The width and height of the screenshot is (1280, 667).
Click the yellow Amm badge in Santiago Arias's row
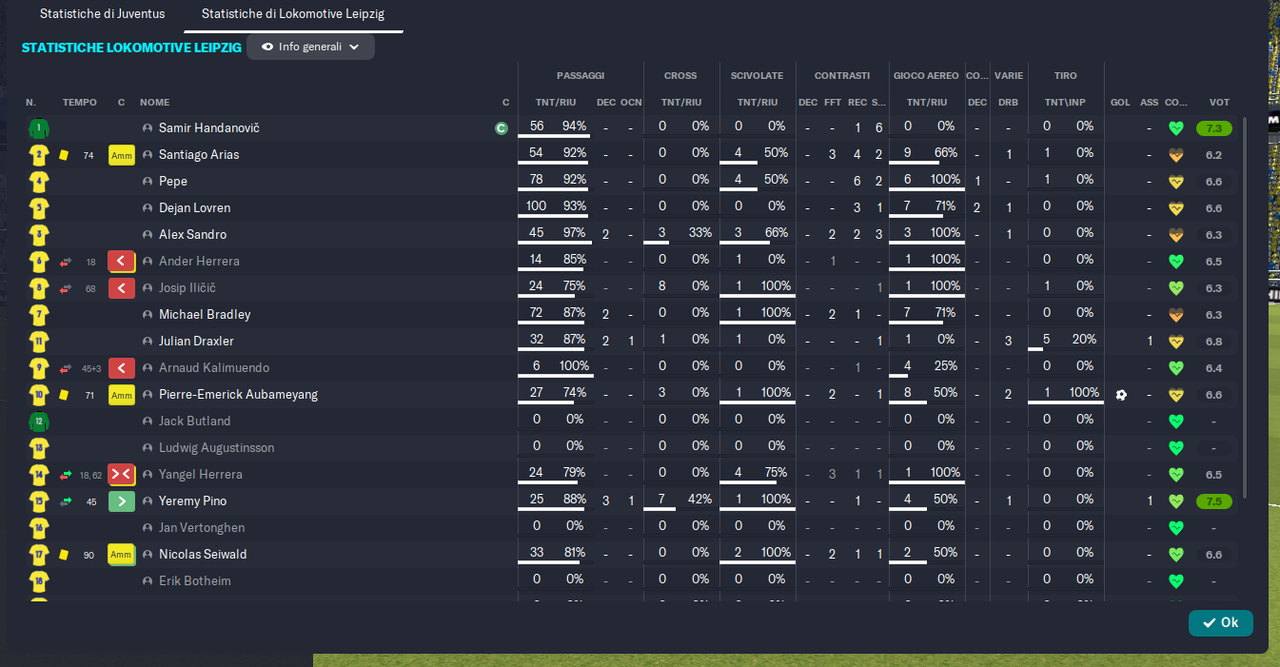point(121,155)
